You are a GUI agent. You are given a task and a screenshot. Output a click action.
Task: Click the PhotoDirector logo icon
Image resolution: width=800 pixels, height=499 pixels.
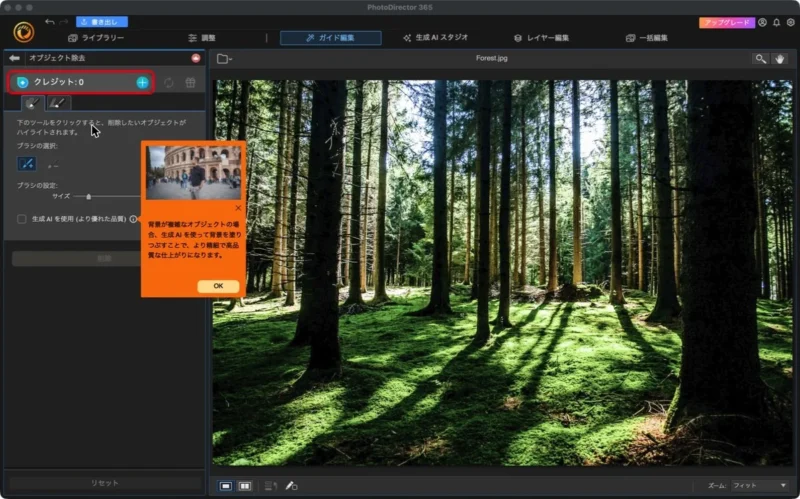click(x=23, y=32)
